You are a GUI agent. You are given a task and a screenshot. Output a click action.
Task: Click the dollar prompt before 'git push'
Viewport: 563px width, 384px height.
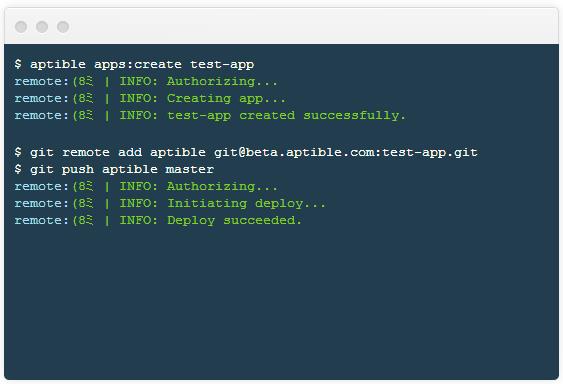tap(18, 169)
